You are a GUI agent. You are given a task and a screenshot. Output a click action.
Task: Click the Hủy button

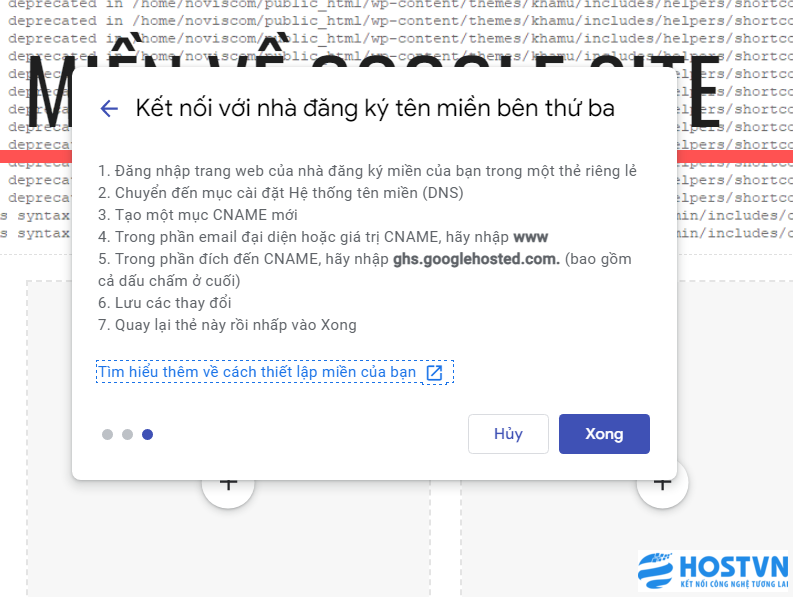tap(508, 434)
